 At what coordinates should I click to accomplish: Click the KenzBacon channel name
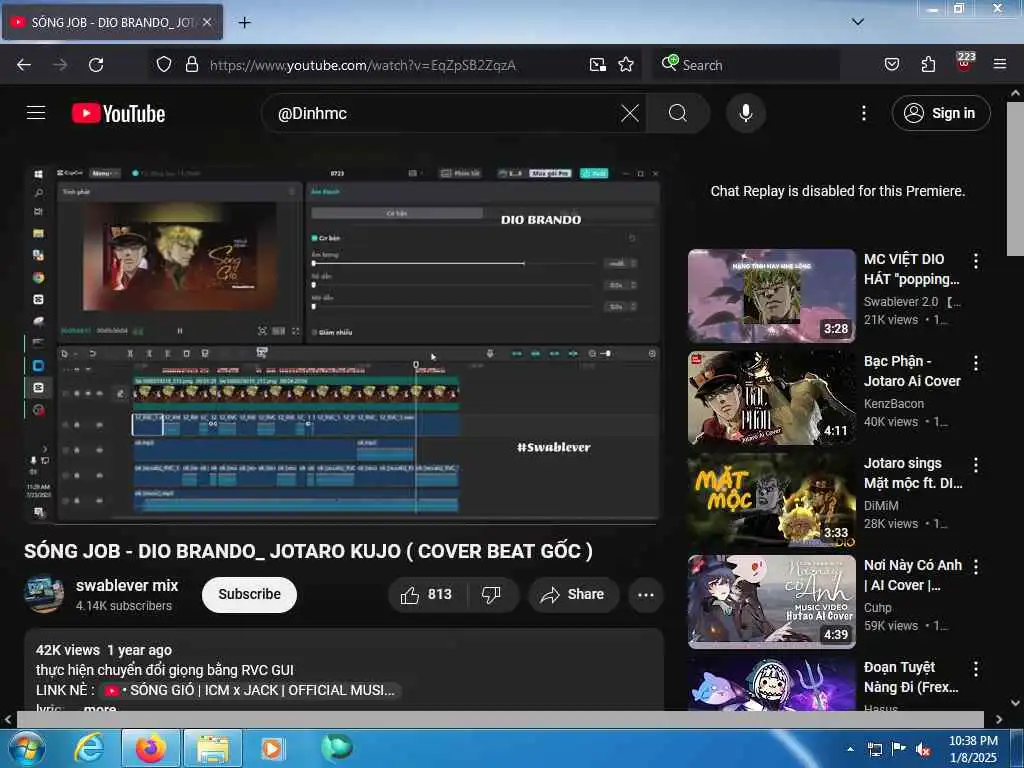coord(893,404)
